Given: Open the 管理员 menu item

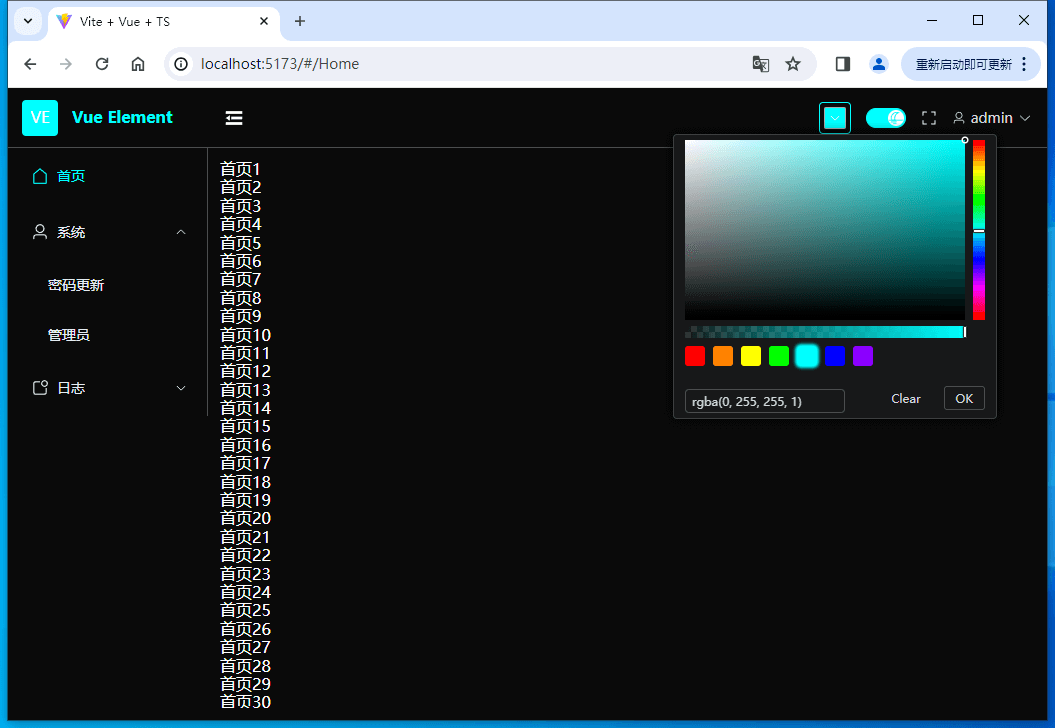Looking at the screenshot, I should (108, 335).
